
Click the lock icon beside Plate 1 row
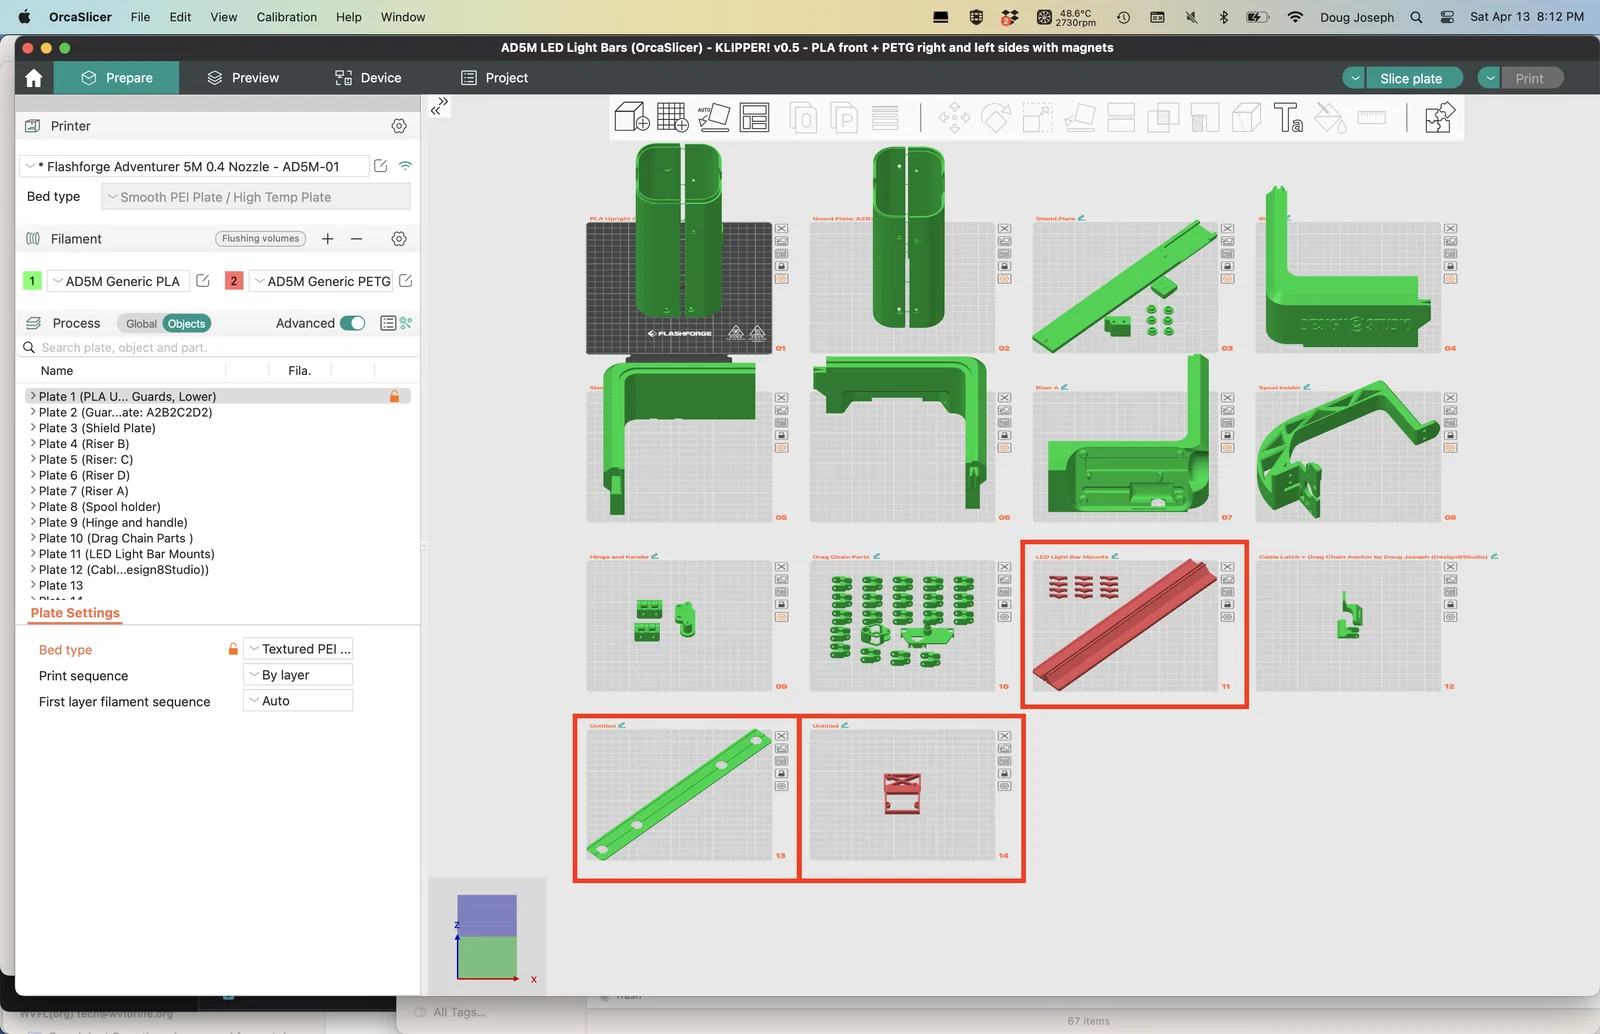(x=395, y=396)
